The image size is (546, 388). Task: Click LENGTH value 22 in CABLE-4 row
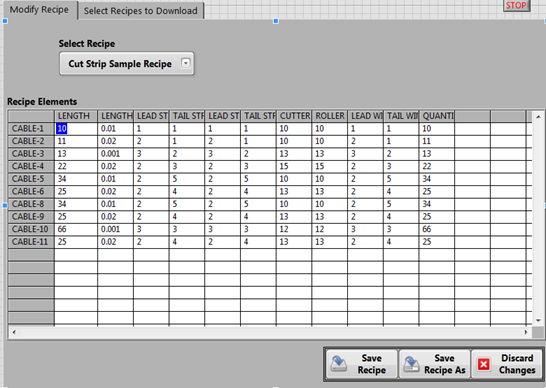click(76, 166)
